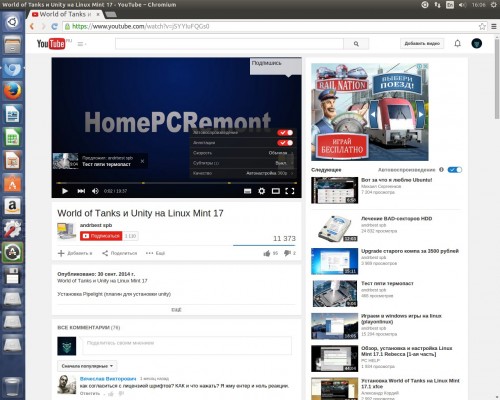Click the Upload video button
The image size is (500, 400).
tap(422, 43)
